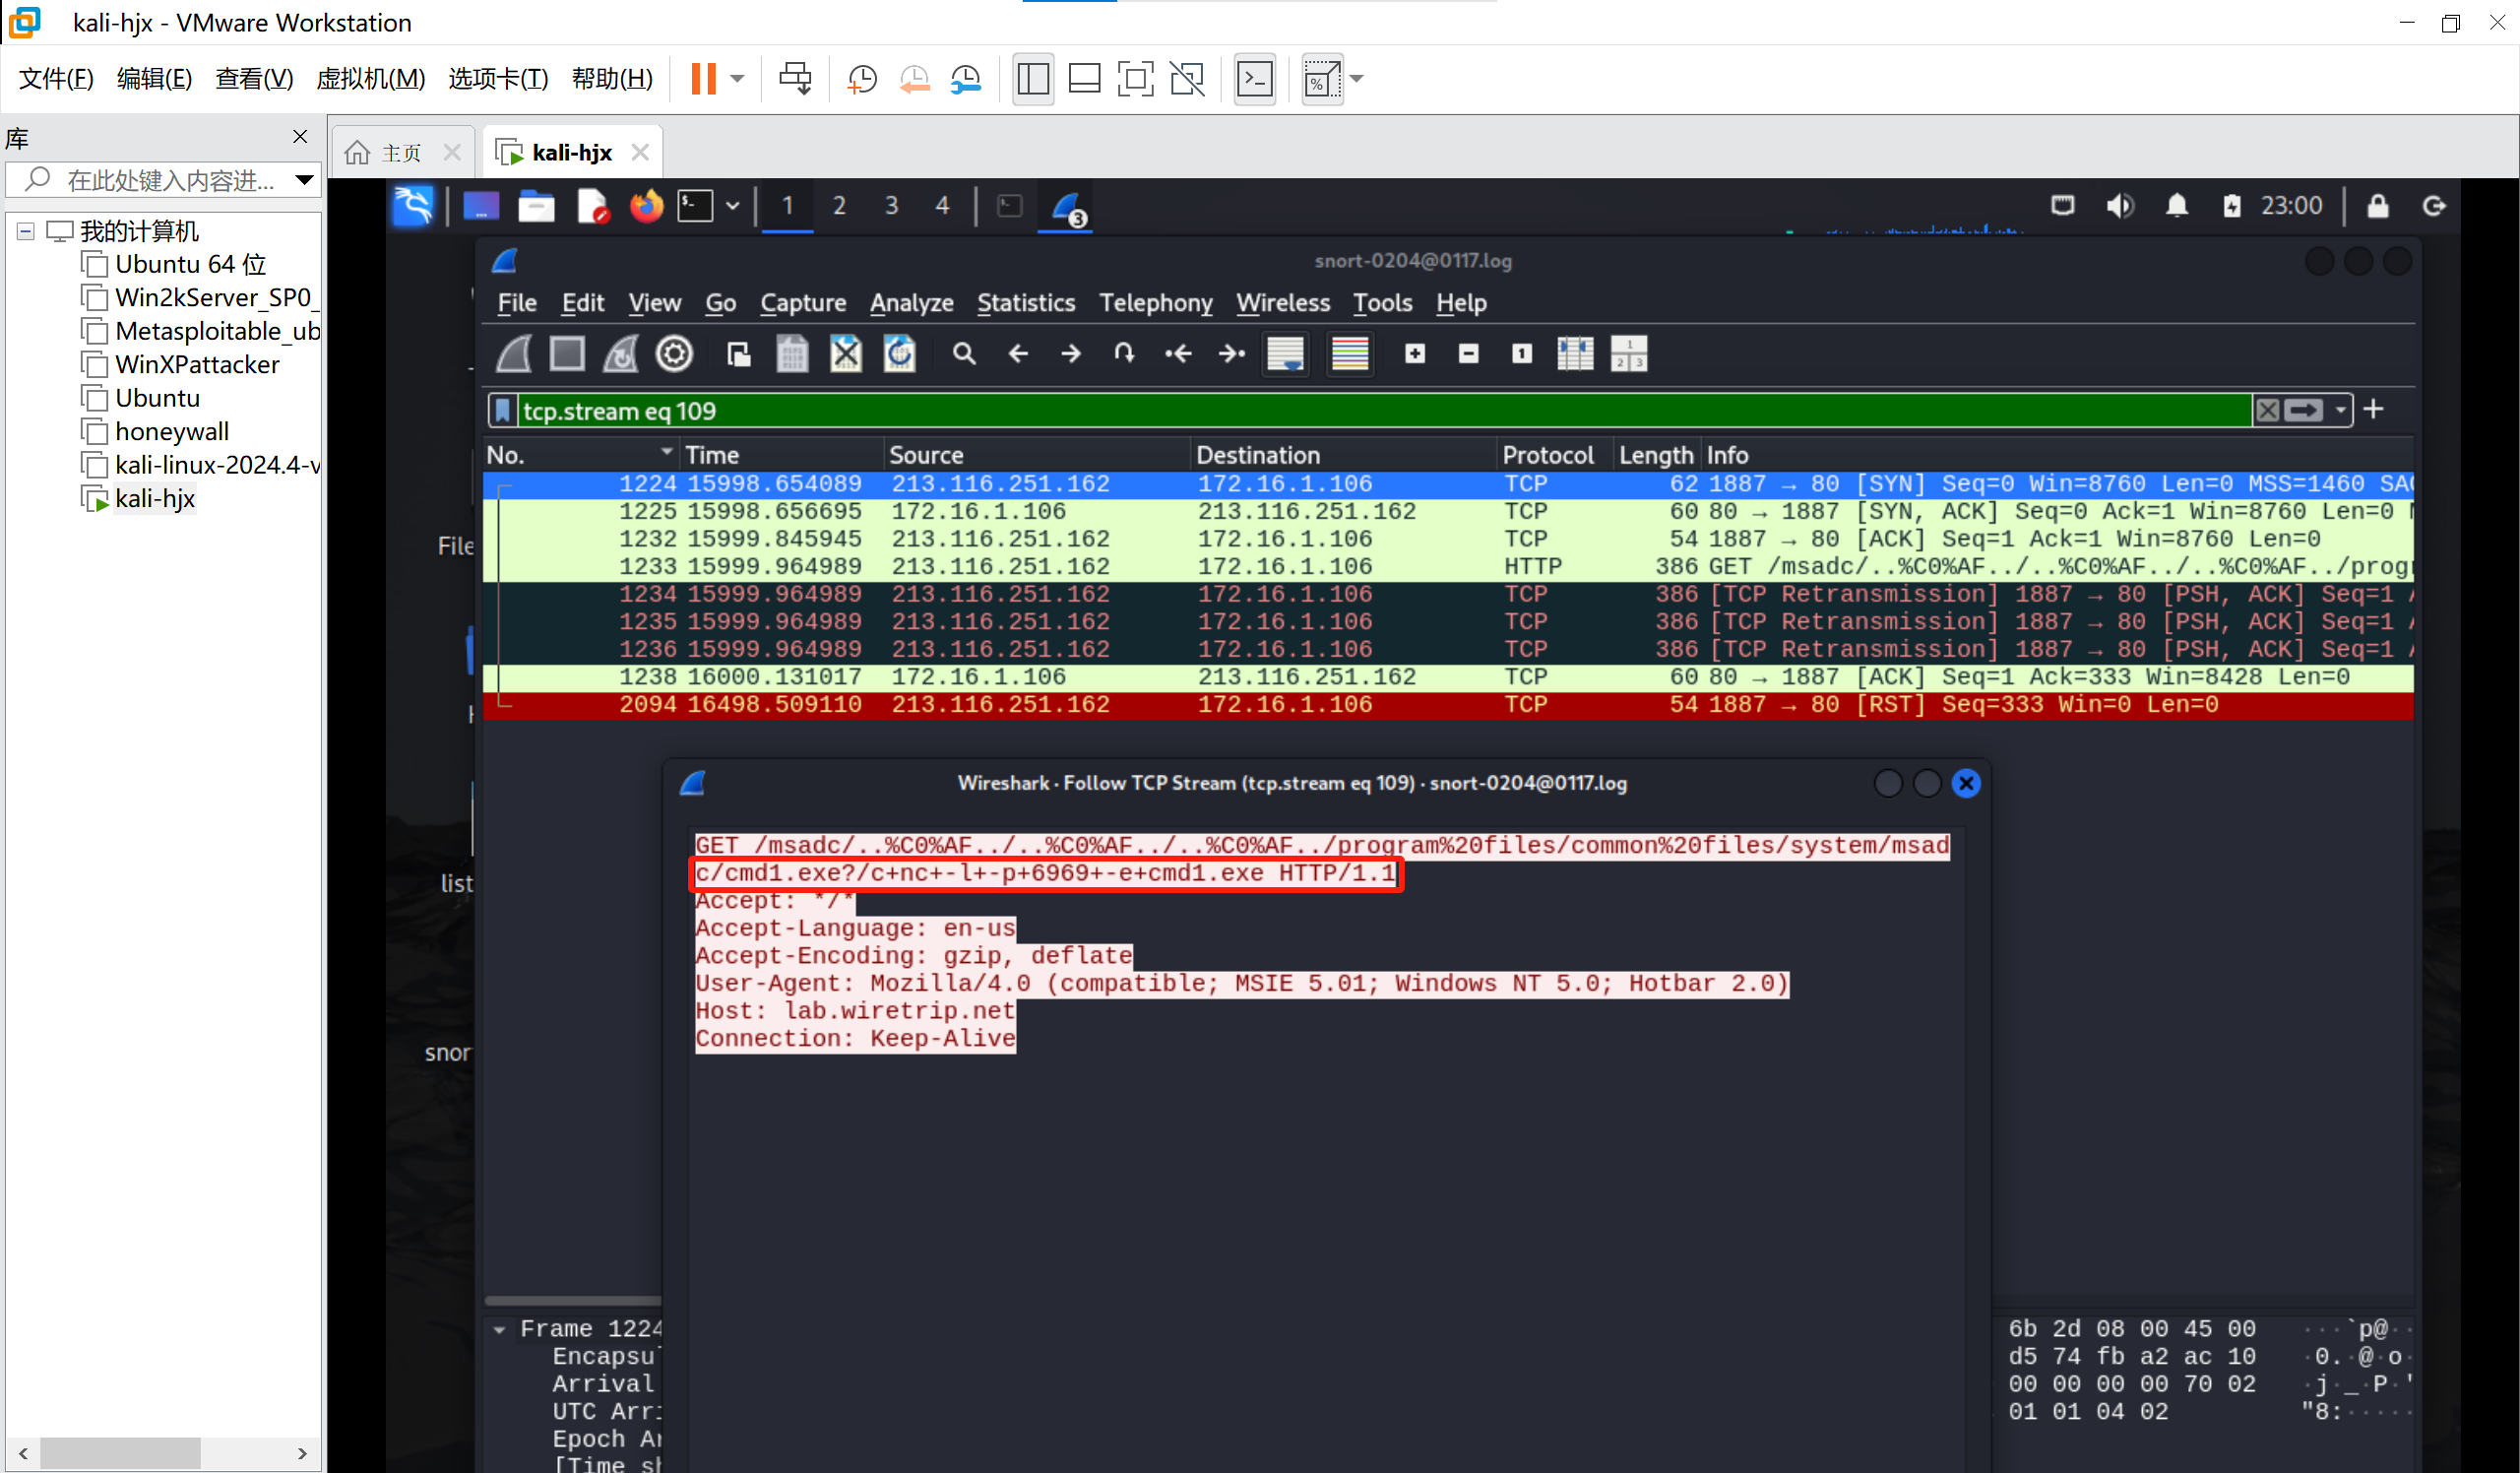2520x1473 pixels.
Task: Restart current capture icon
Action: click(x=620, y=354)
